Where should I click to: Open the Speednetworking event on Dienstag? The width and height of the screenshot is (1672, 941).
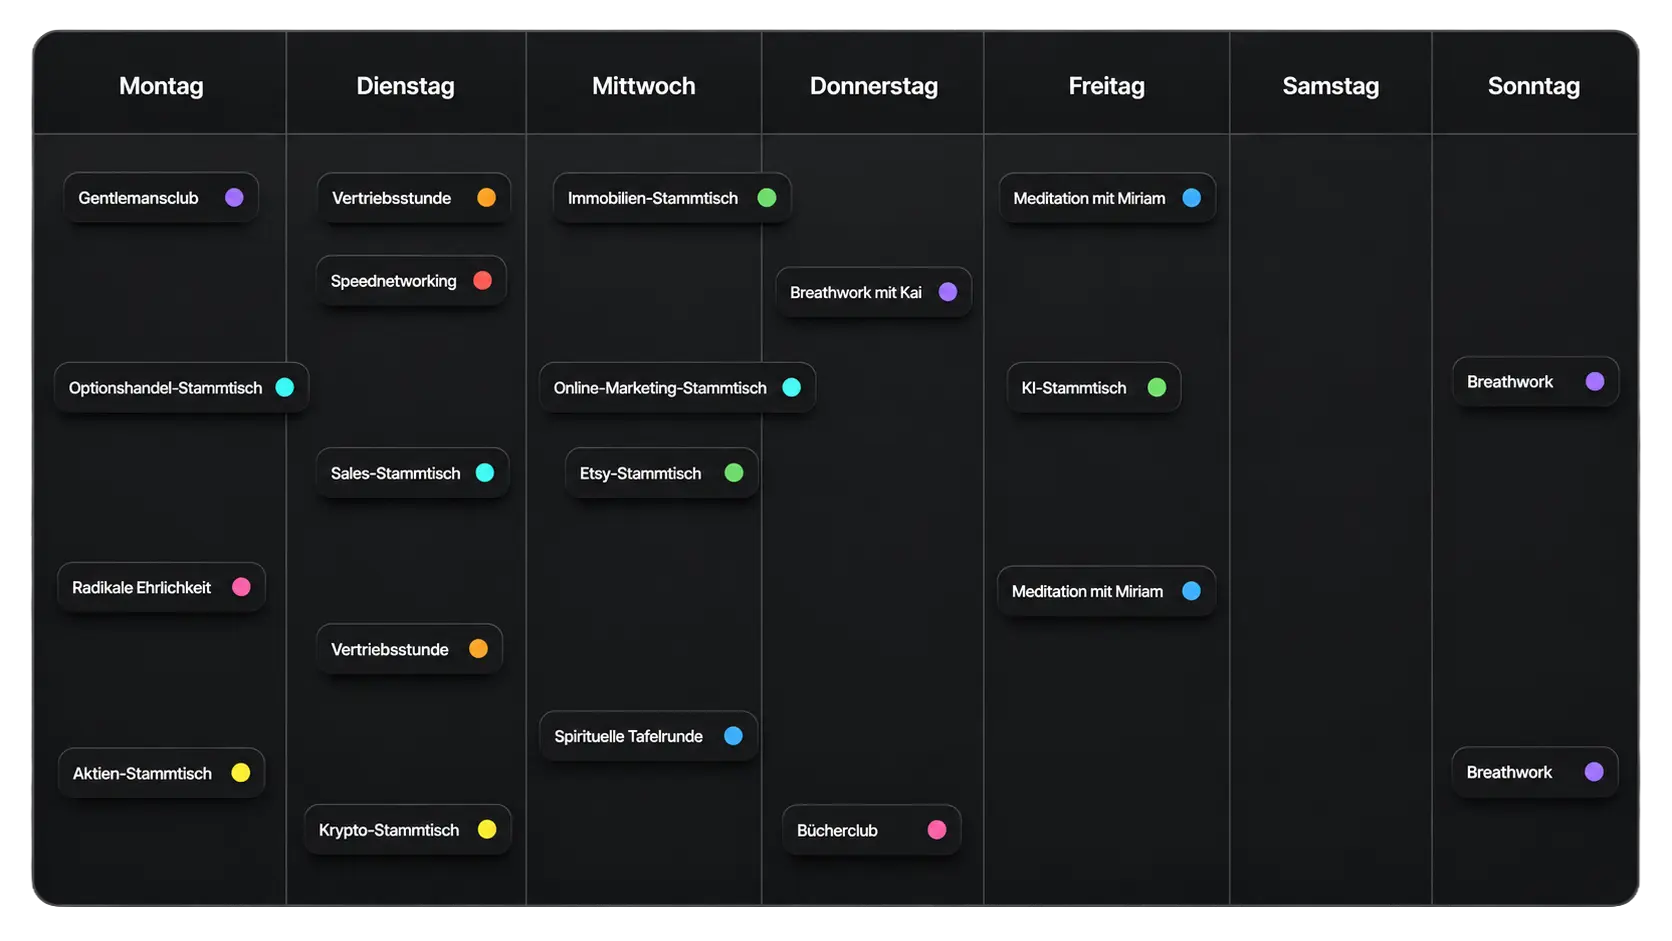(411, 281)
